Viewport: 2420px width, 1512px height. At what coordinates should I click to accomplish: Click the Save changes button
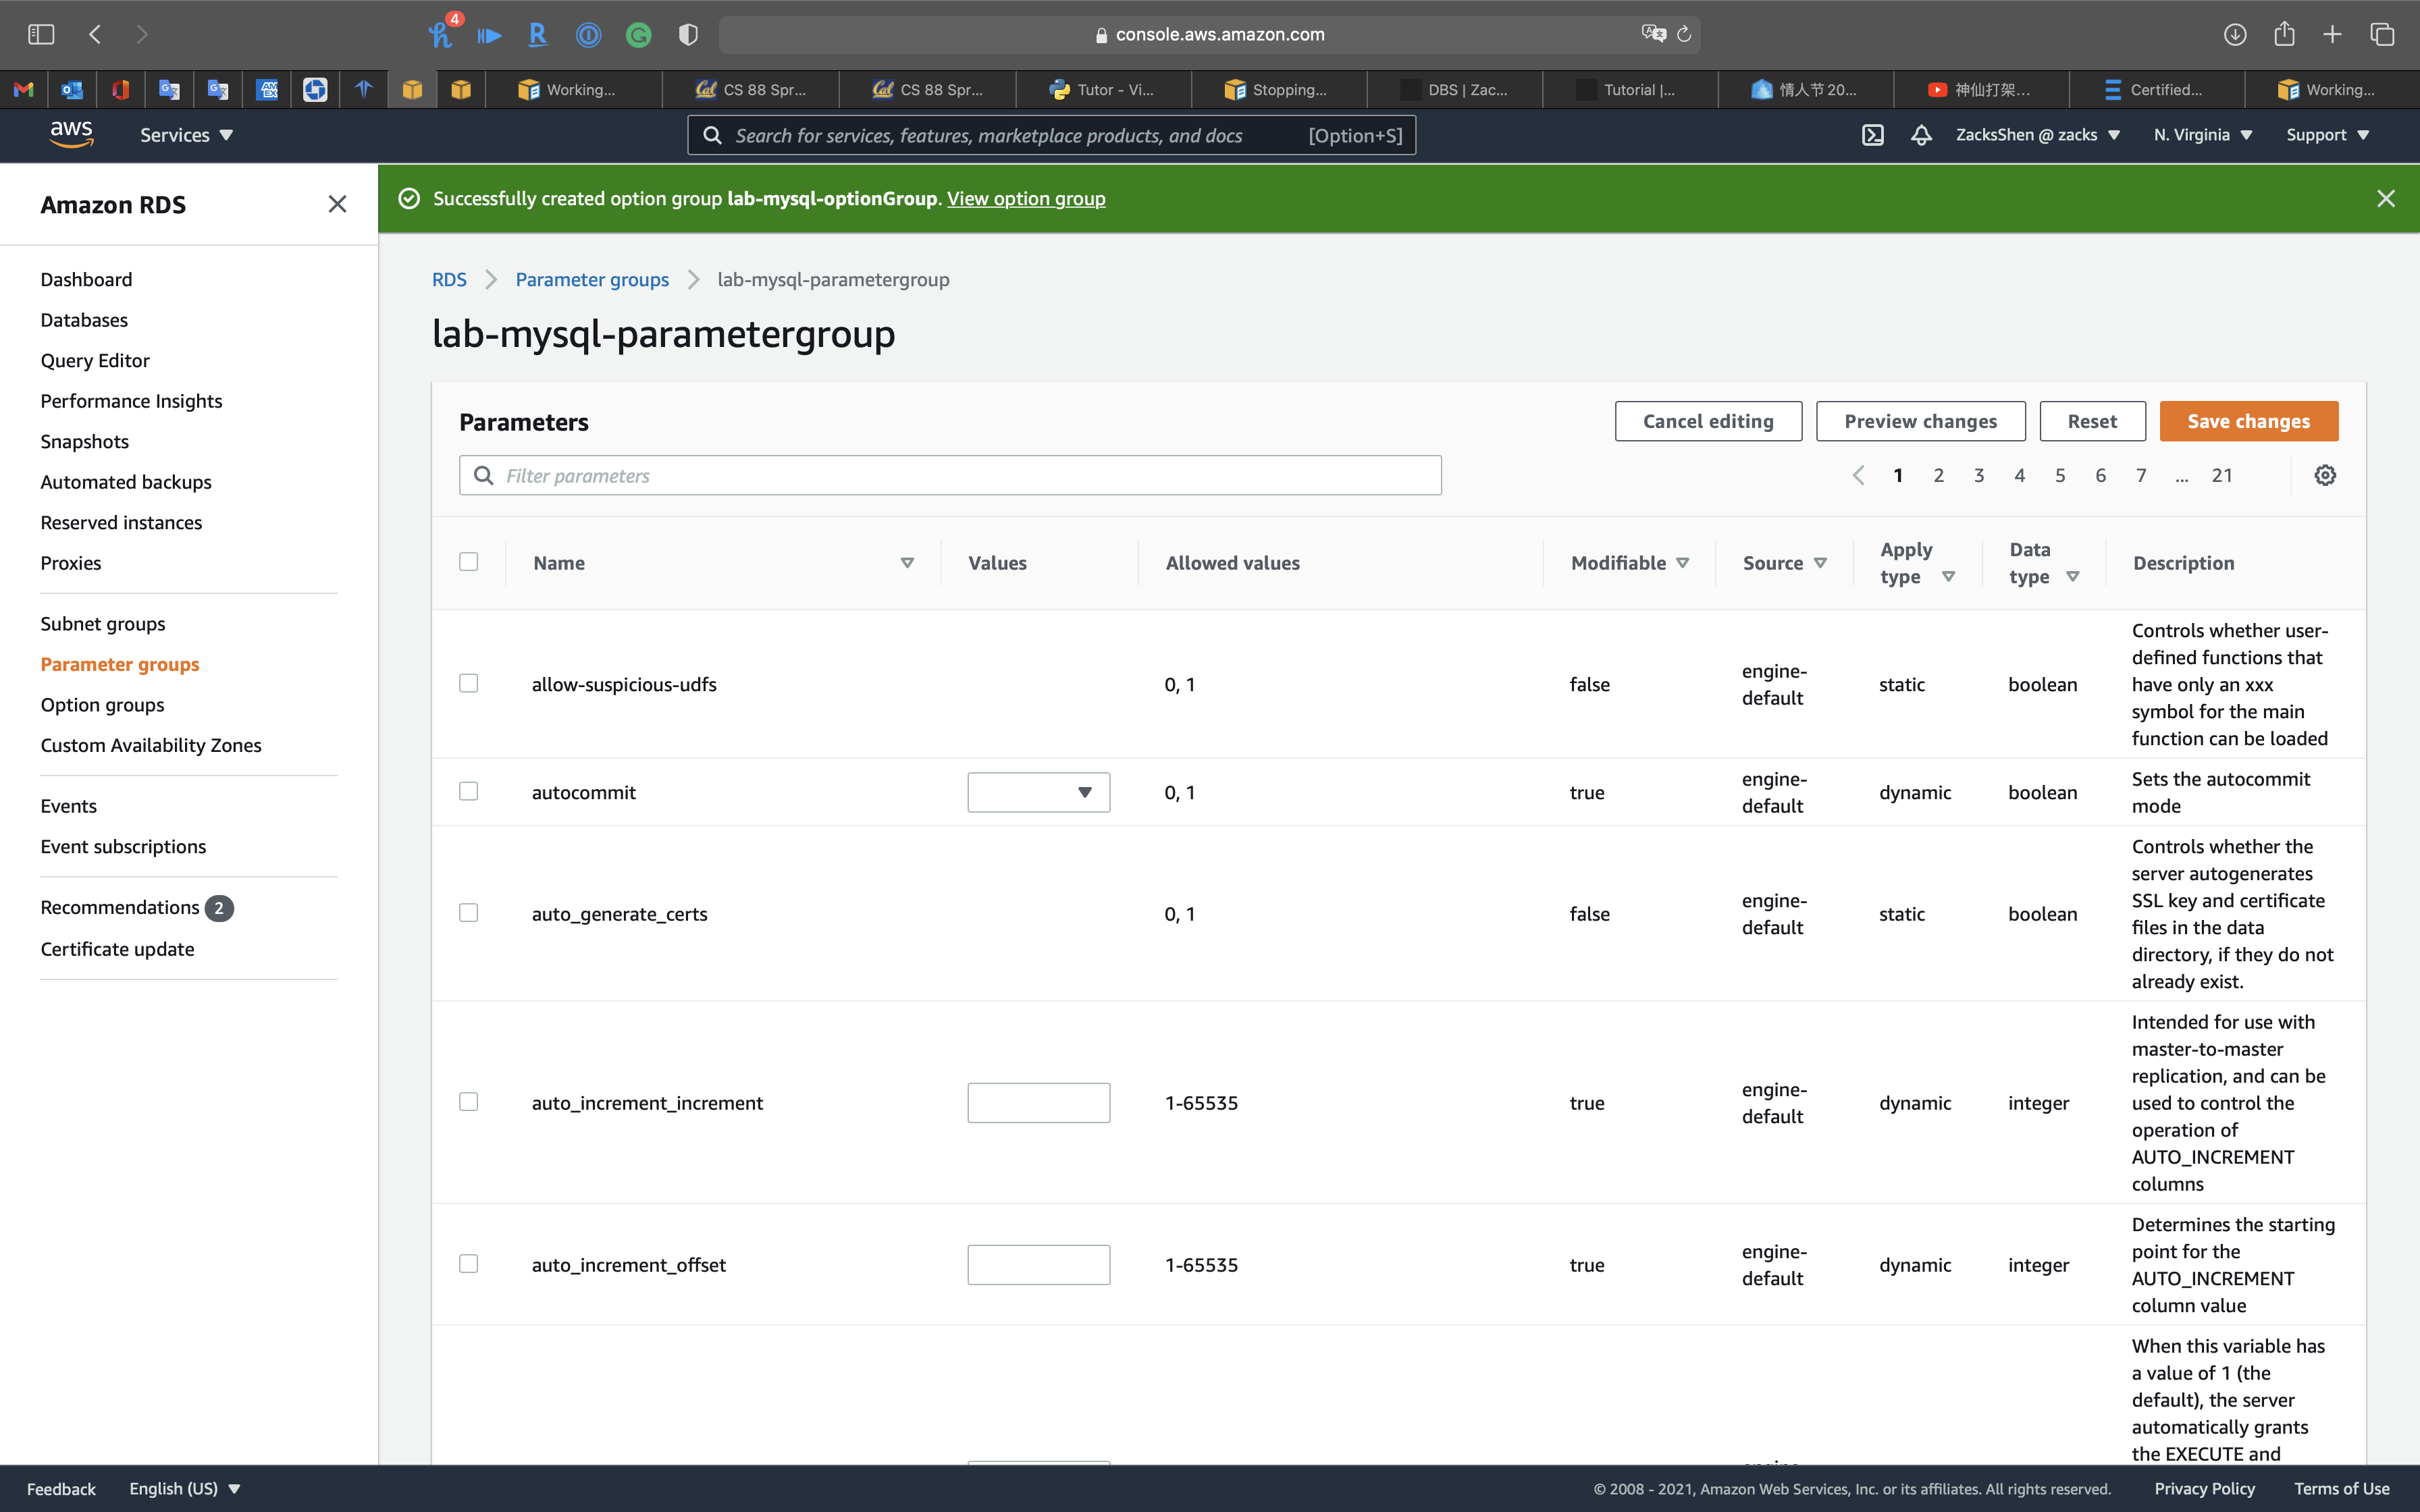[2248, 421]
